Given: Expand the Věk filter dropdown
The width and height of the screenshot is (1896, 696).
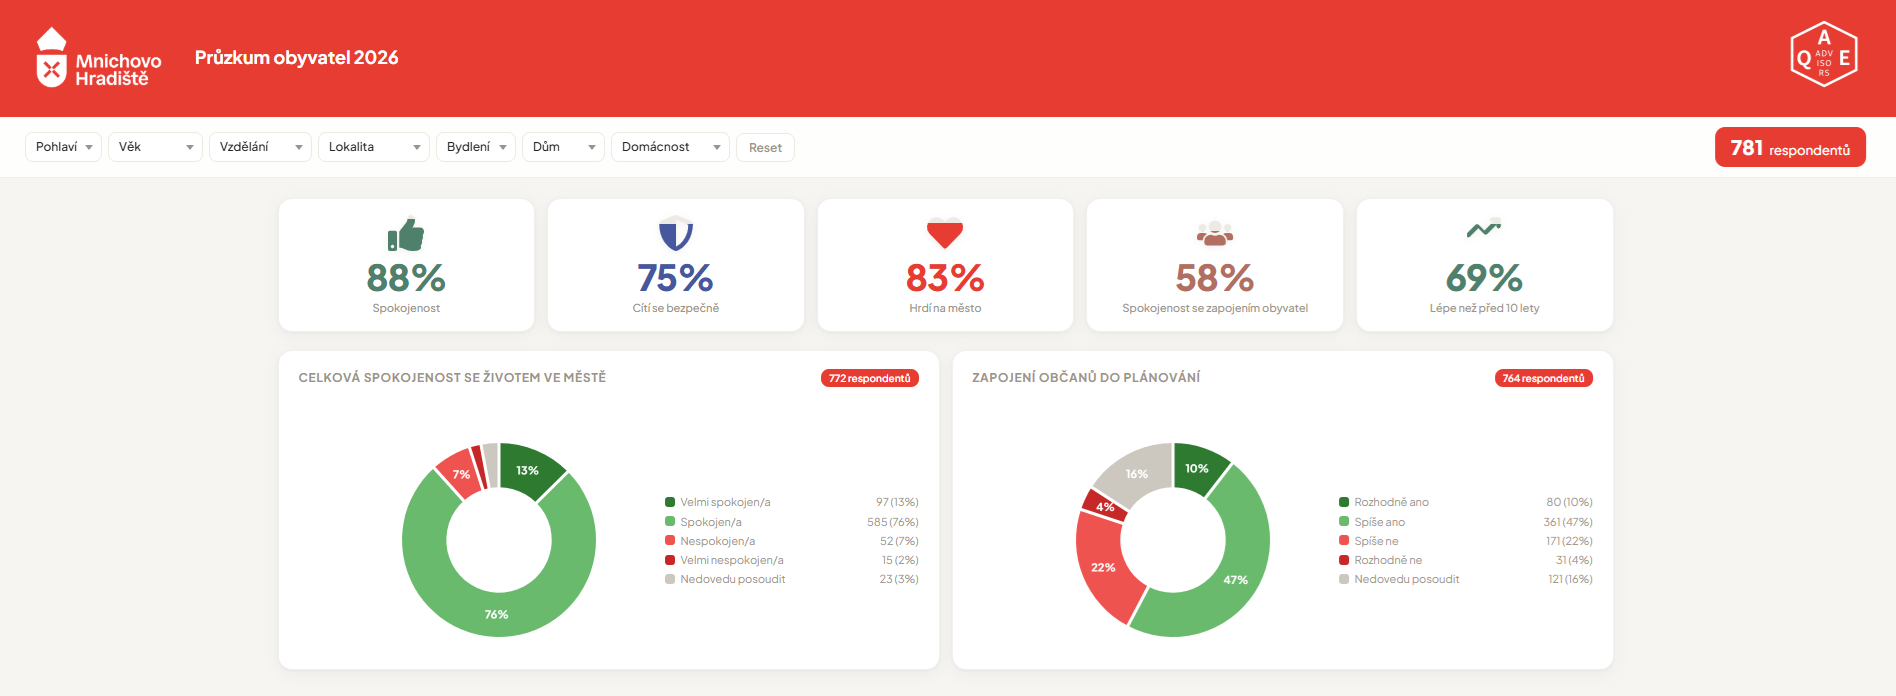Looking at the screenshot, I should (155, 147).
